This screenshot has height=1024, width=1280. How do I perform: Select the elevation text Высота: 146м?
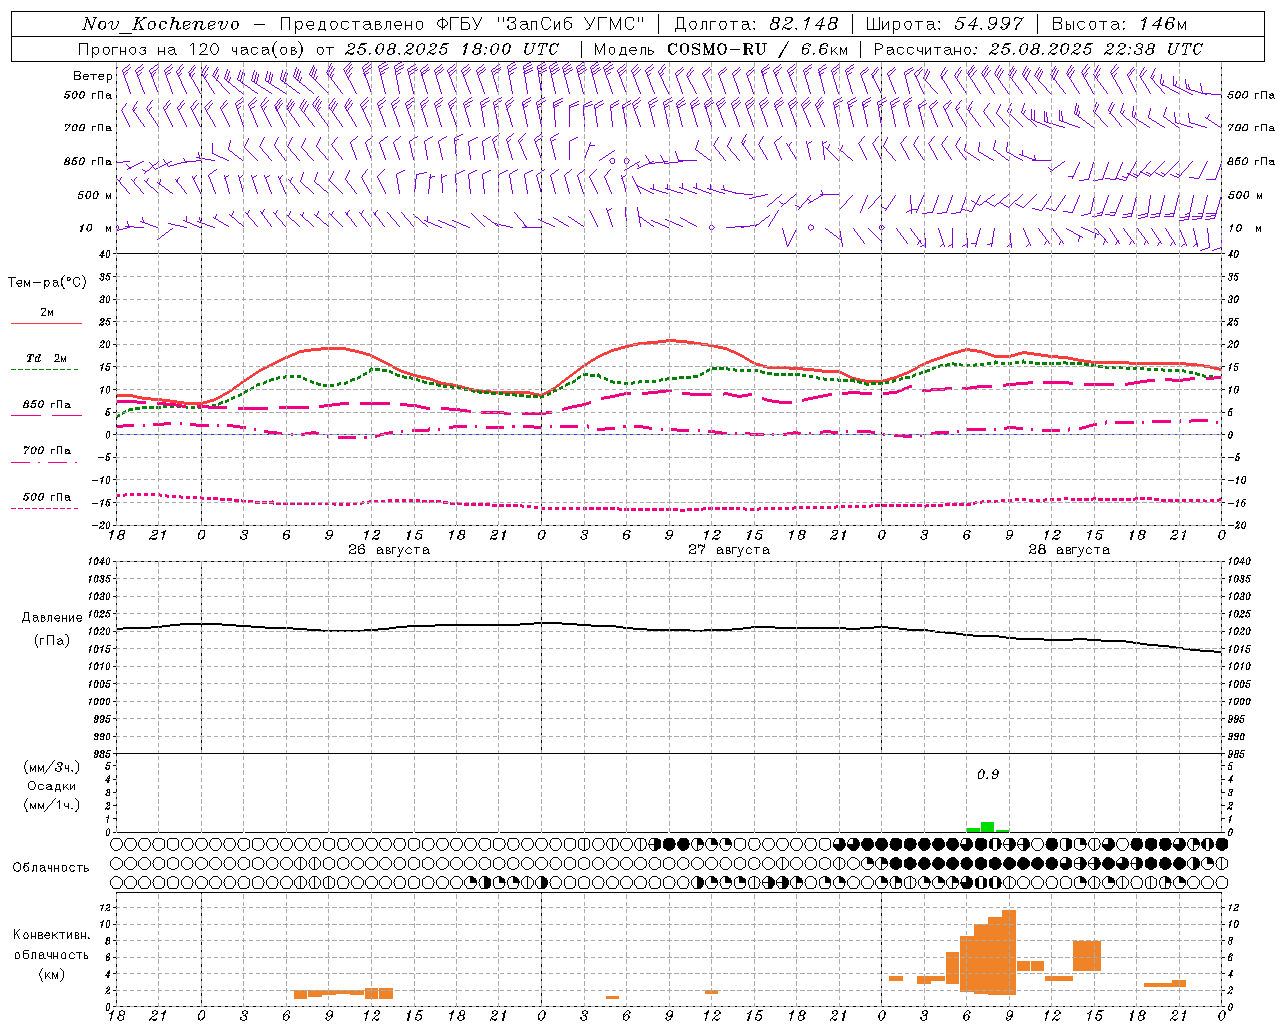coord(1118,24)
